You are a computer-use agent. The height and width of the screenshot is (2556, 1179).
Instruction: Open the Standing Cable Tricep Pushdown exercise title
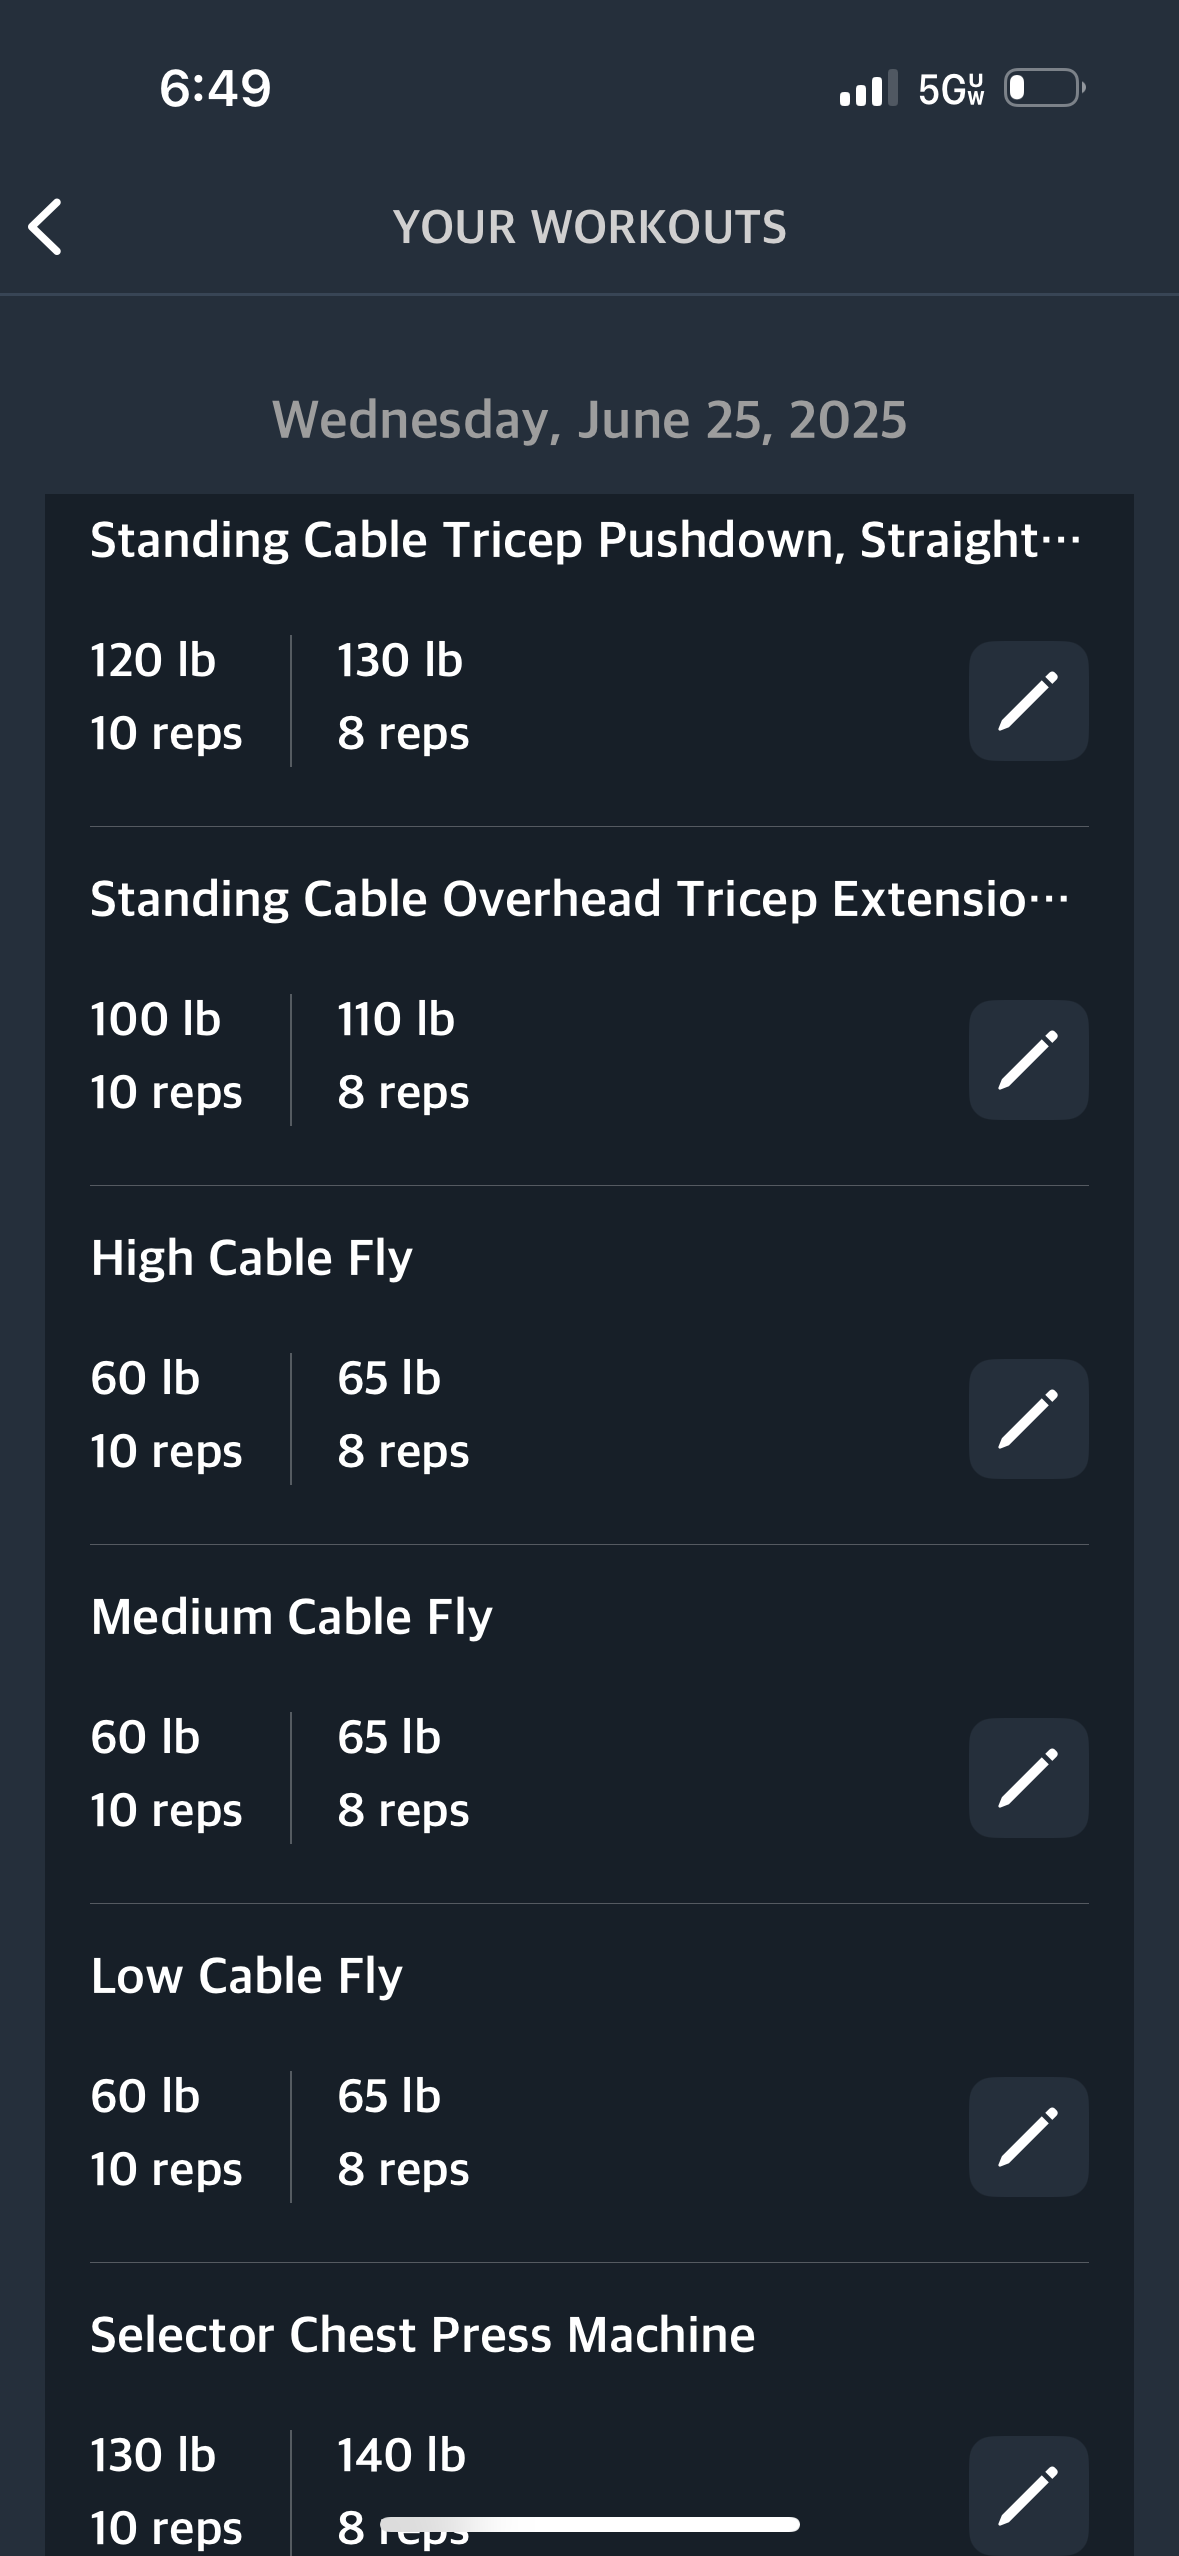586,540
